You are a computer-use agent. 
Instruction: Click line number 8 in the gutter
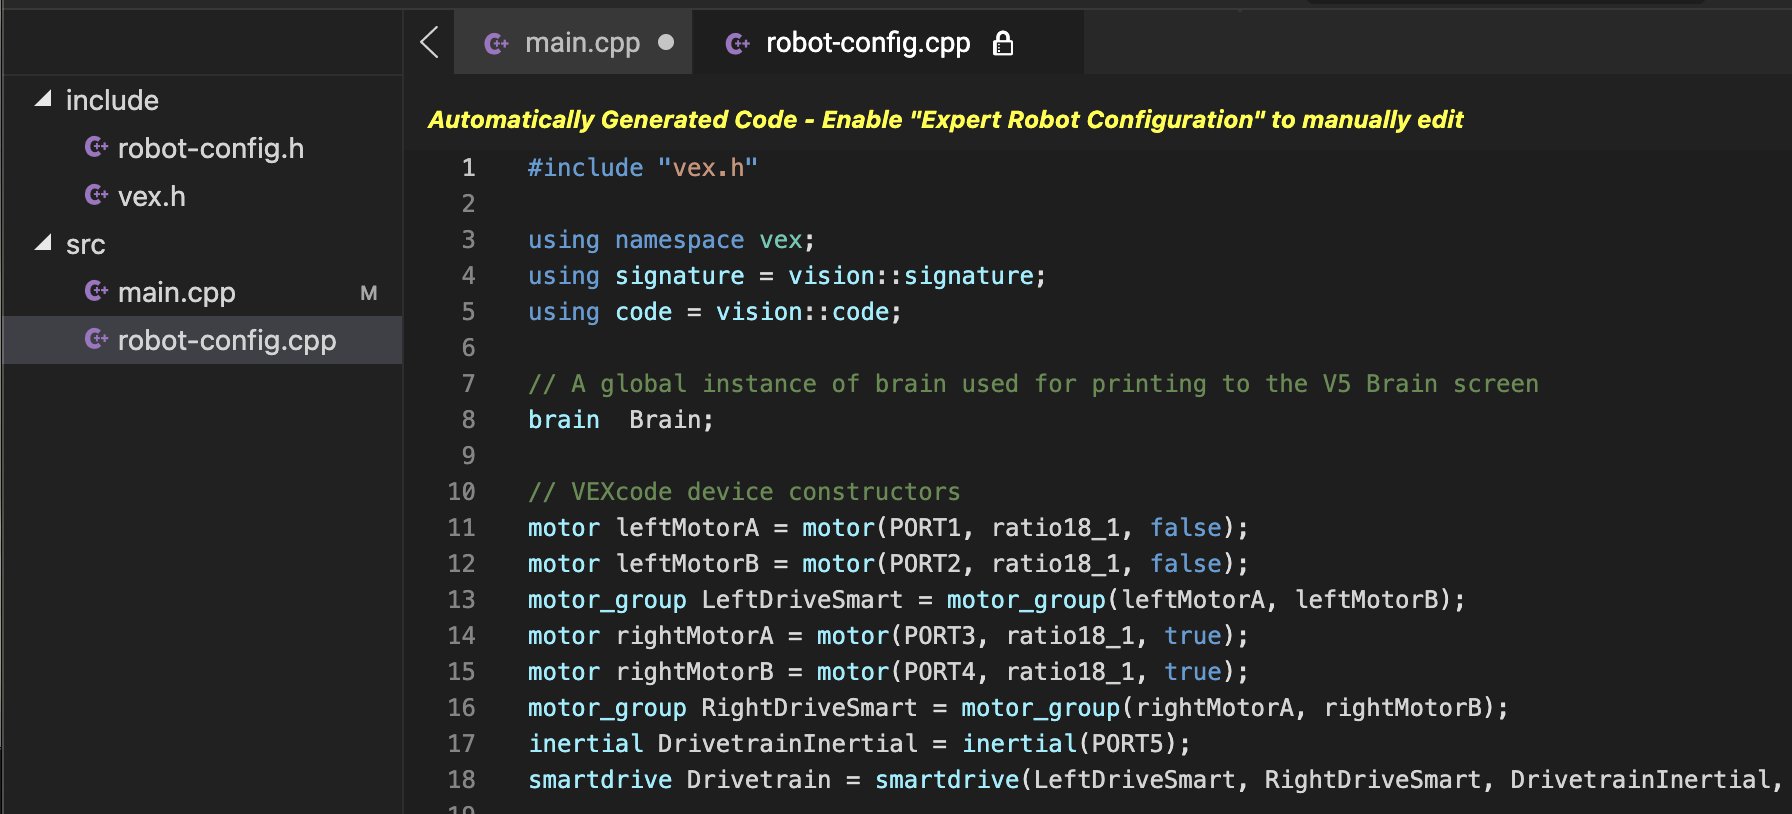pos(468,420)
